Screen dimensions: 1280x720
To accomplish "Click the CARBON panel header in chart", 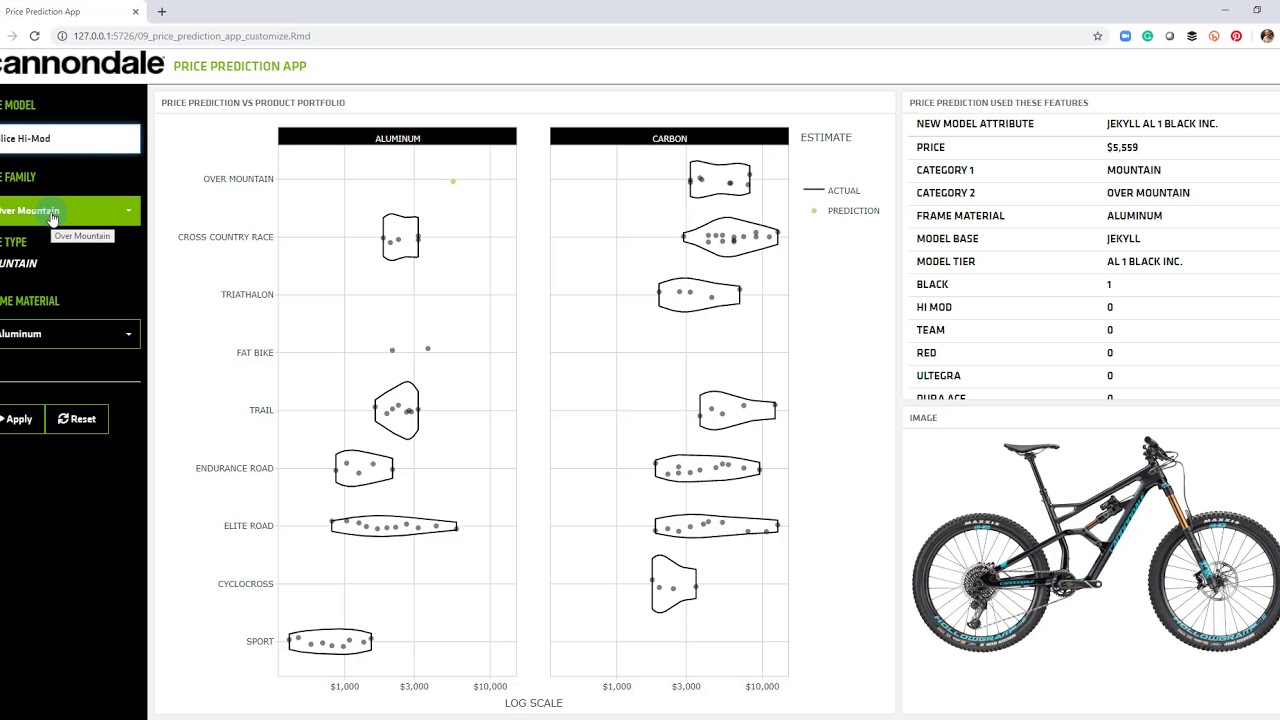I will tap(669, 138).
